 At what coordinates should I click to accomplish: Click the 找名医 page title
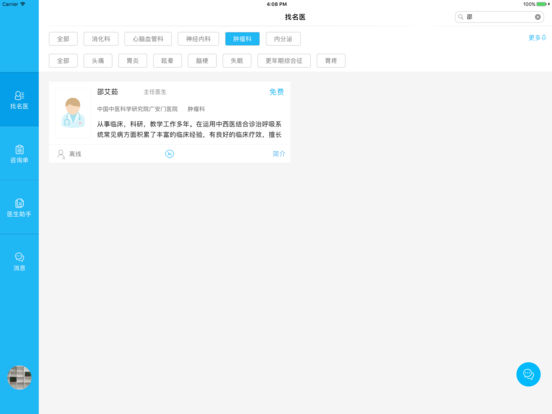click(295, 17)
